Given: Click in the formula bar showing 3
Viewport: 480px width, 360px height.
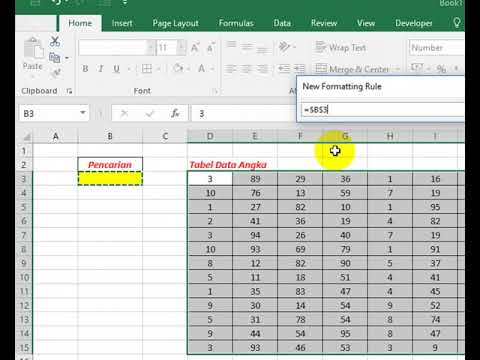Looking at the screenshot, I should [243, 114].
